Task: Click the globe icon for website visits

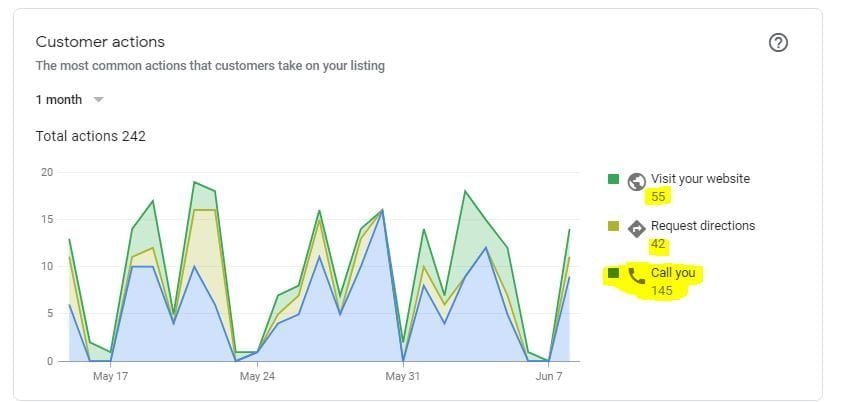Action: click(x=636, y=181)
